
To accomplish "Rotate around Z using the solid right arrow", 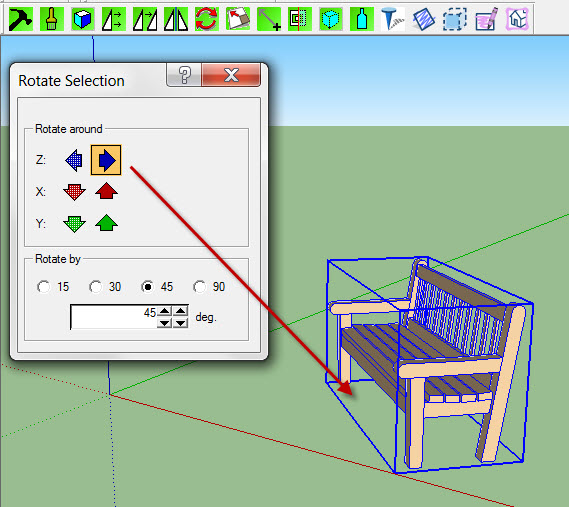I will 106,160.
